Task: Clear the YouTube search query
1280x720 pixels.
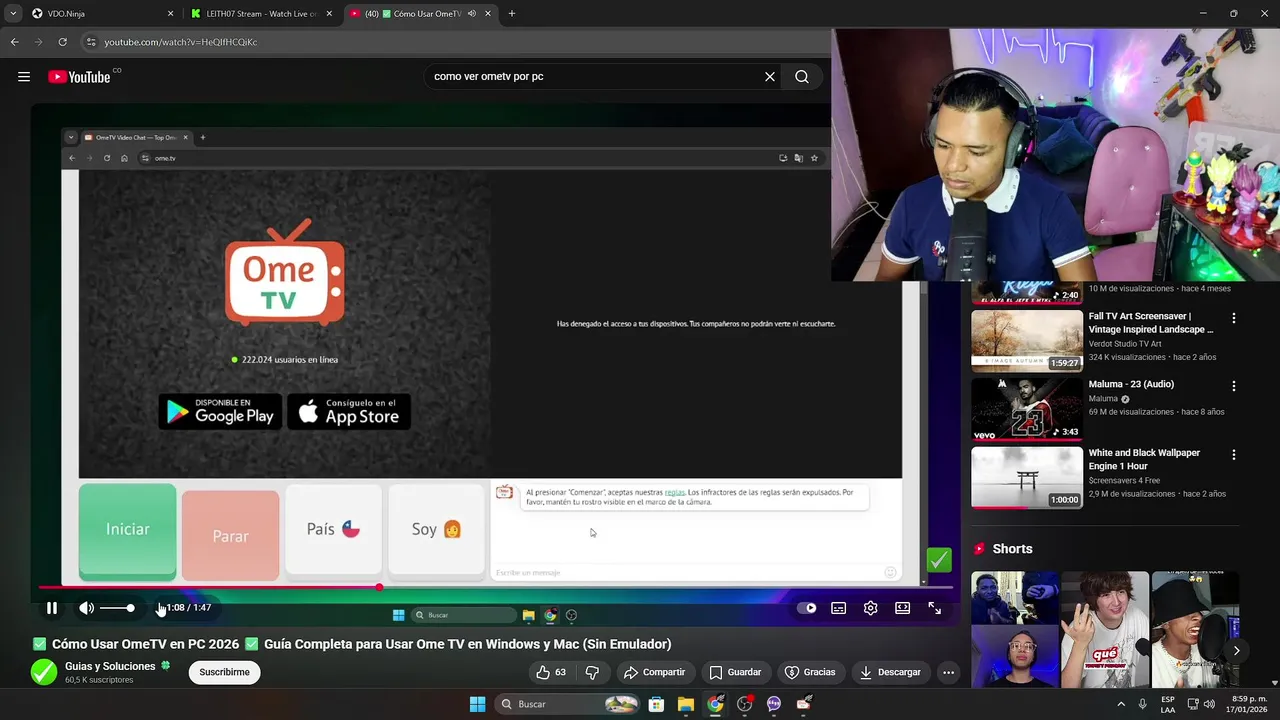Action: tap(770, 77)
